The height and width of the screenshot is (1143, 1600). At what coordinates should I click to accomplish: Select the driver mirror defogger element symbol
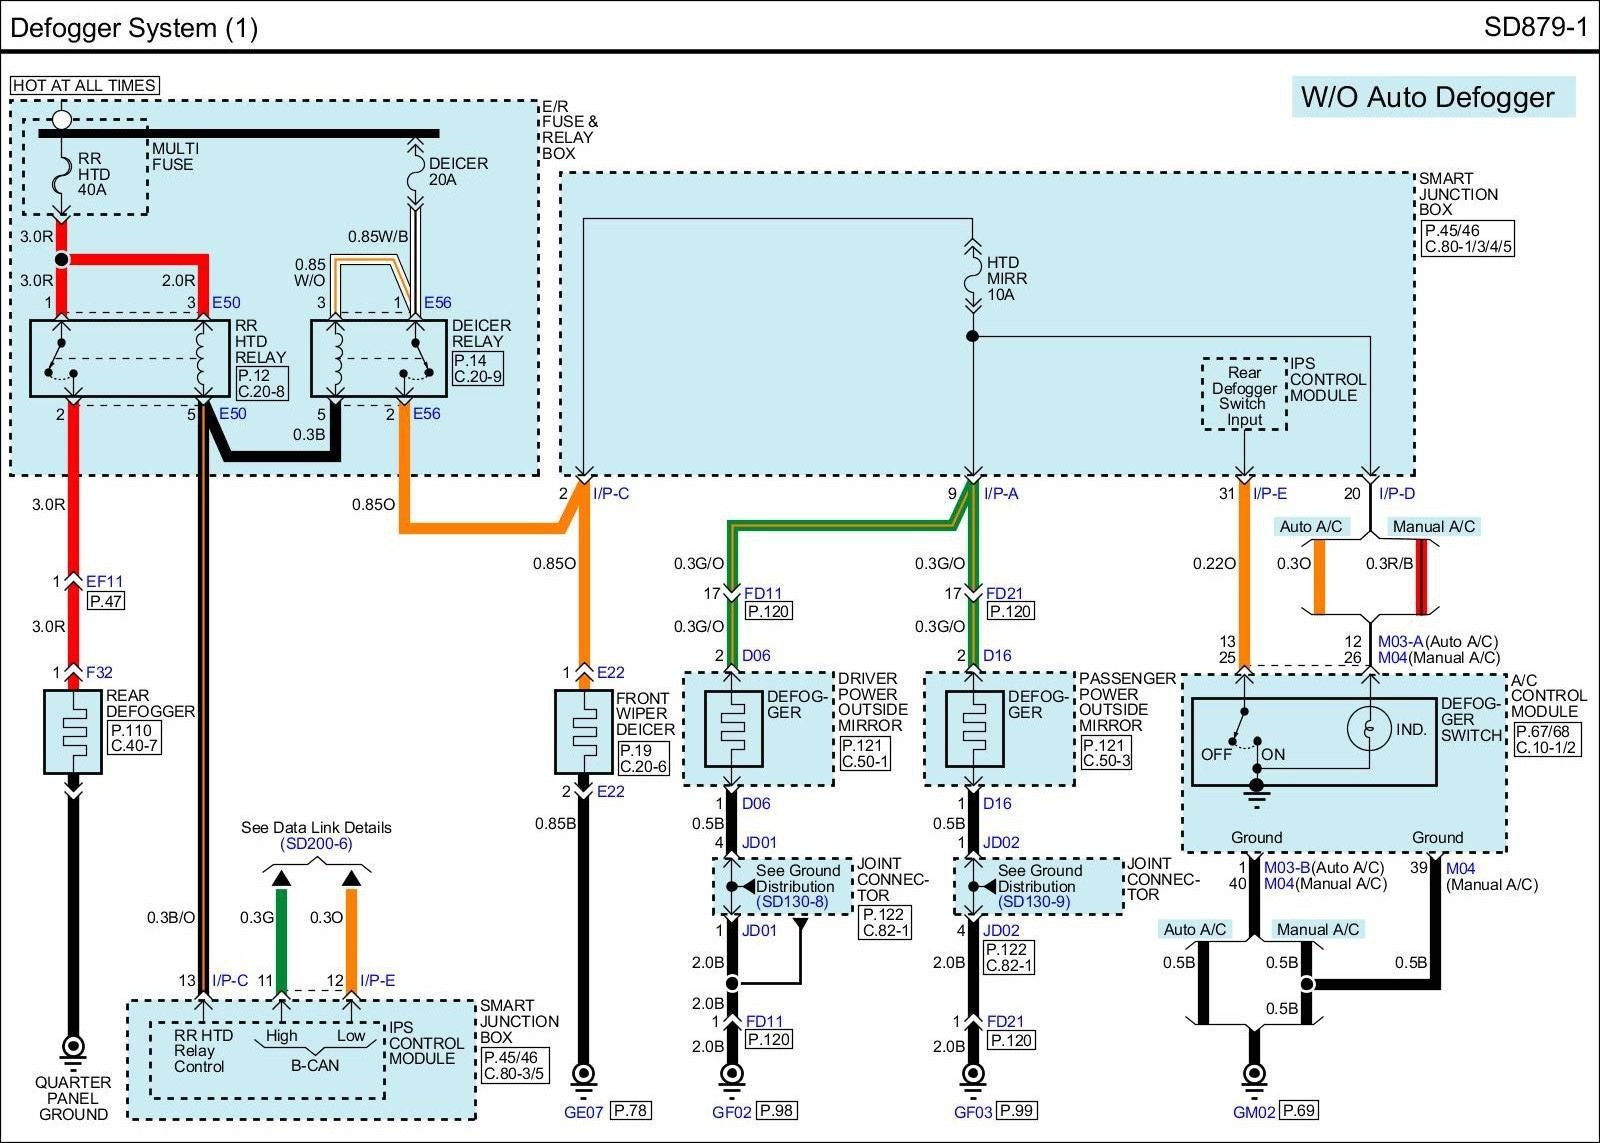point(733,729)
